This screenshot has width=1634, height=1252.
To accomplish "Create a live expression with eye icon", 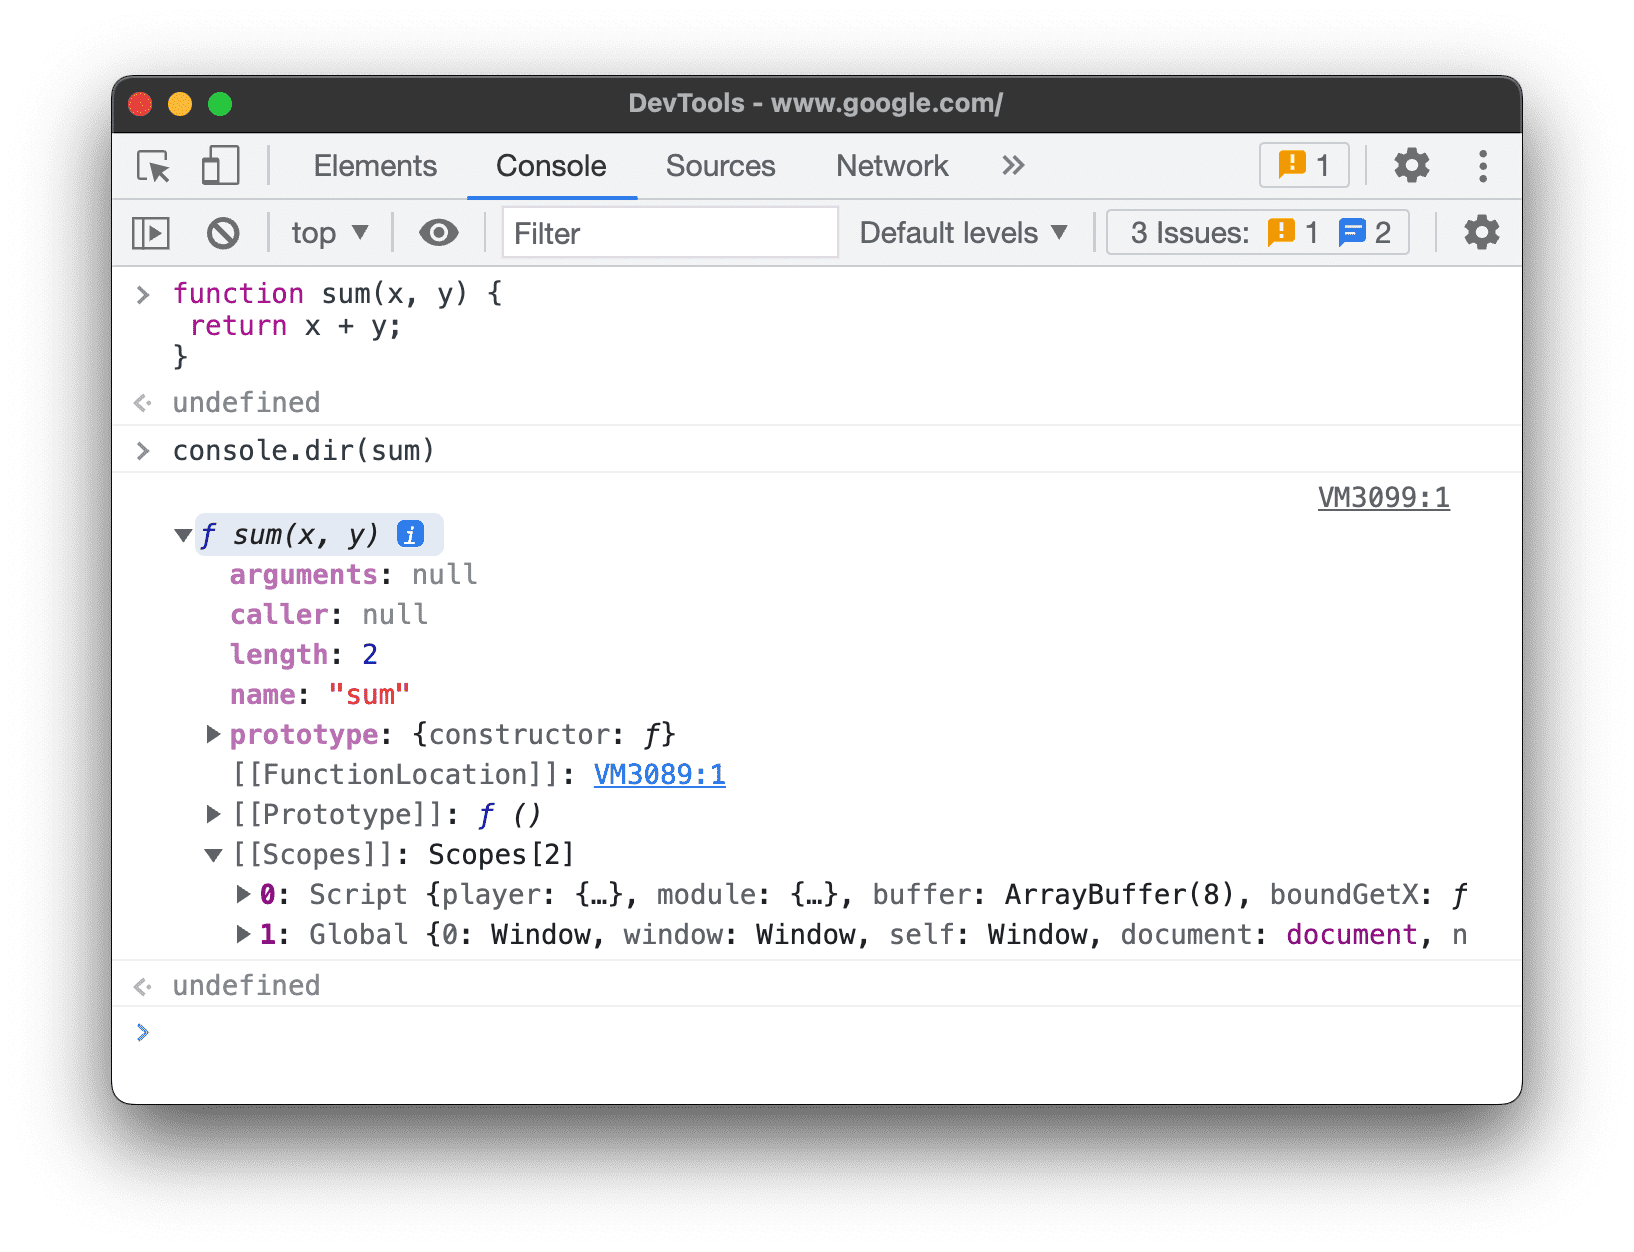I will pos(438,233).
